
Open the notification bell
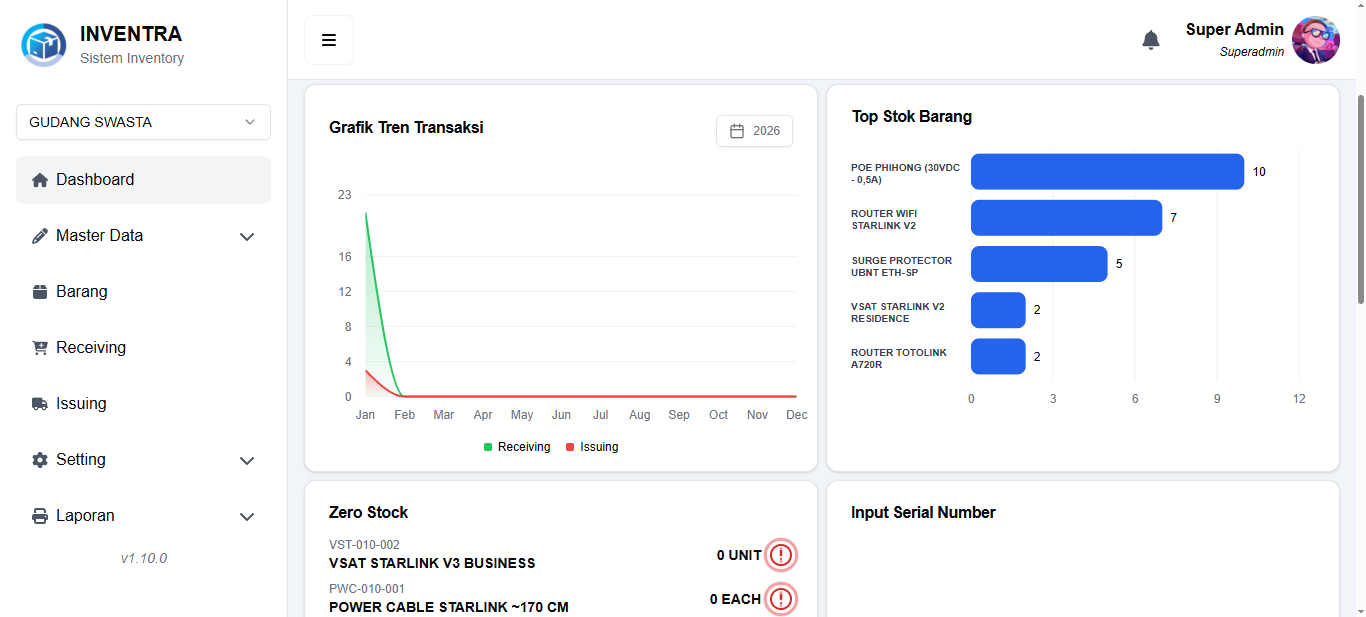(x=1151, y=39)
